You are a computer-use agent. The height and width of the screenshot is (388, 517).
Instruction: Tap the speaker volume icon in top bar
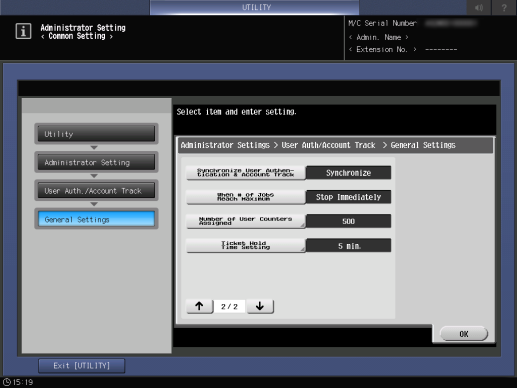pos(479,7)
